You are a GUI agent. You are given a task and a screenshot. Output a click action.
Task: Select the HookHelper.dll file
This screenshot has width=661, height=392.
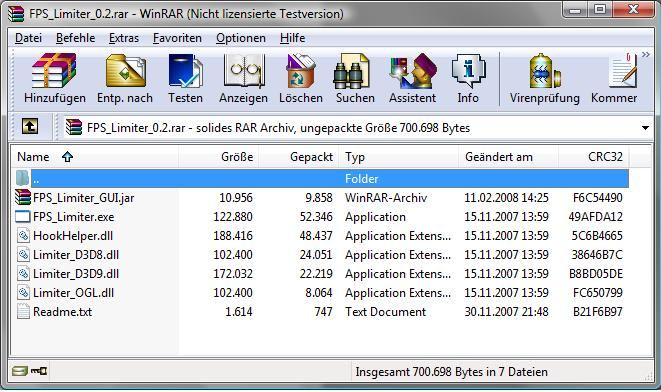click(x=73, y=236)
